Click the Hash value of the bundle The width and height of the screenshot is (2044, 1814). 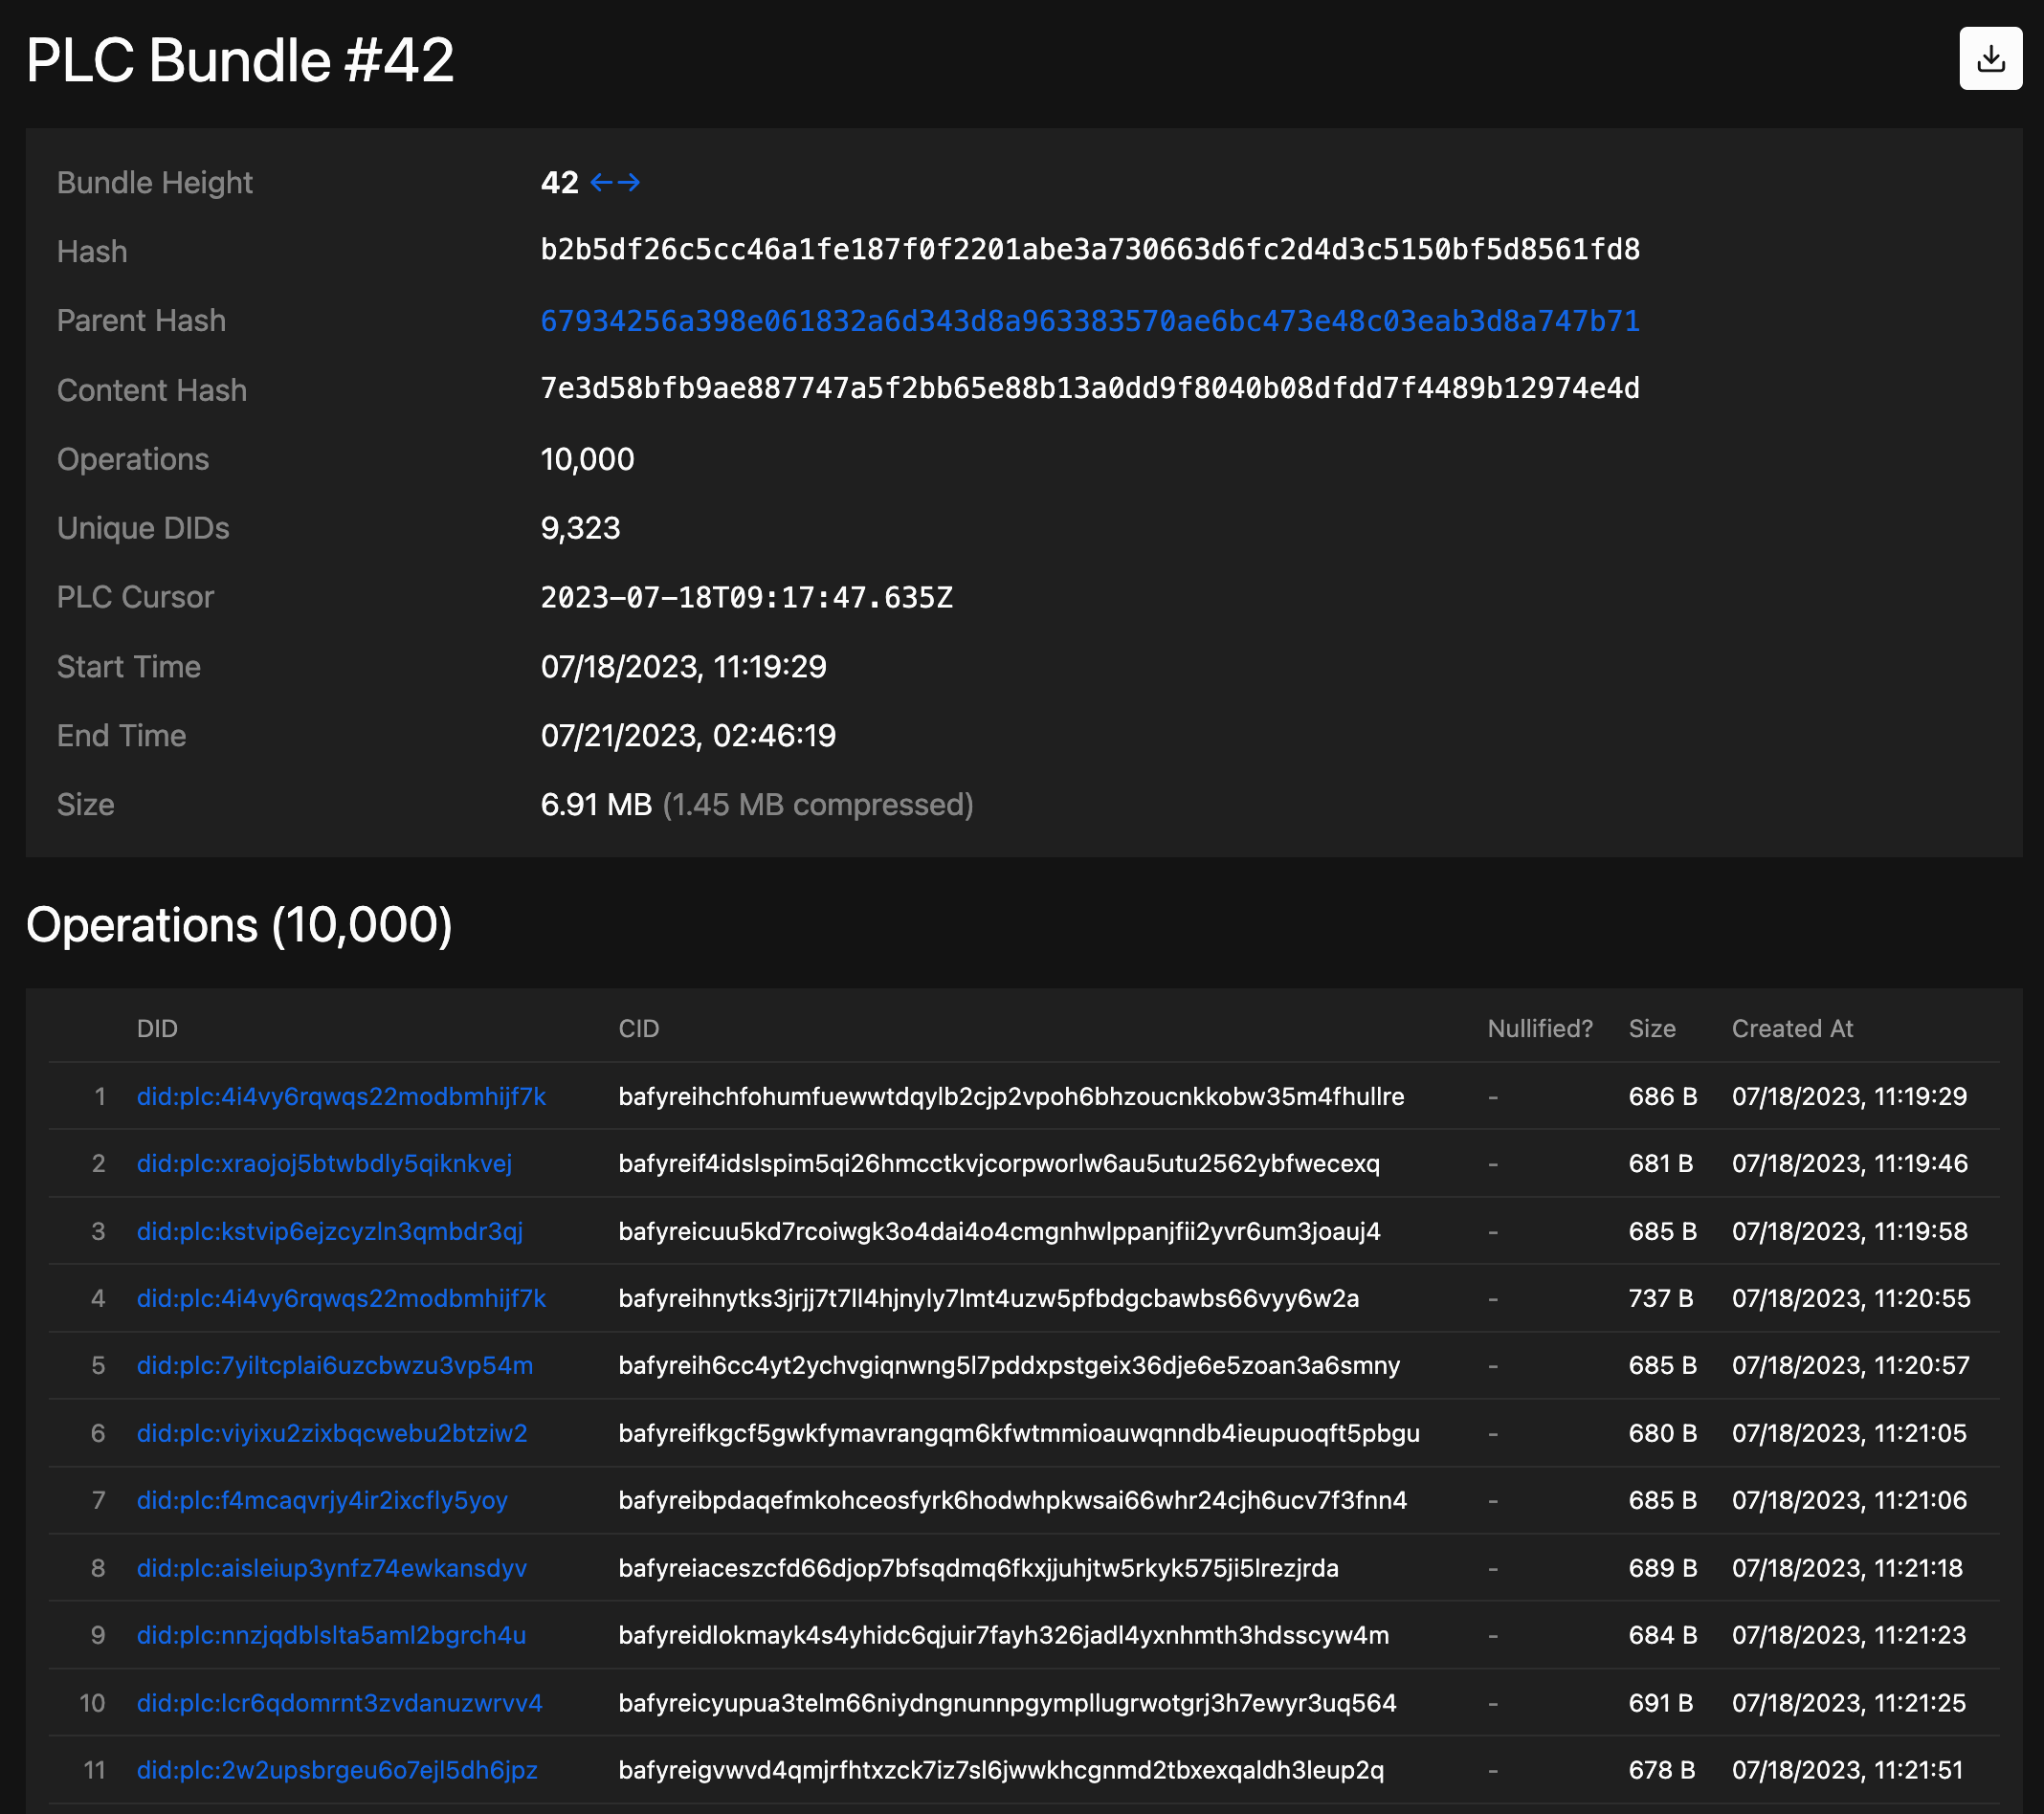(1089, 251)
